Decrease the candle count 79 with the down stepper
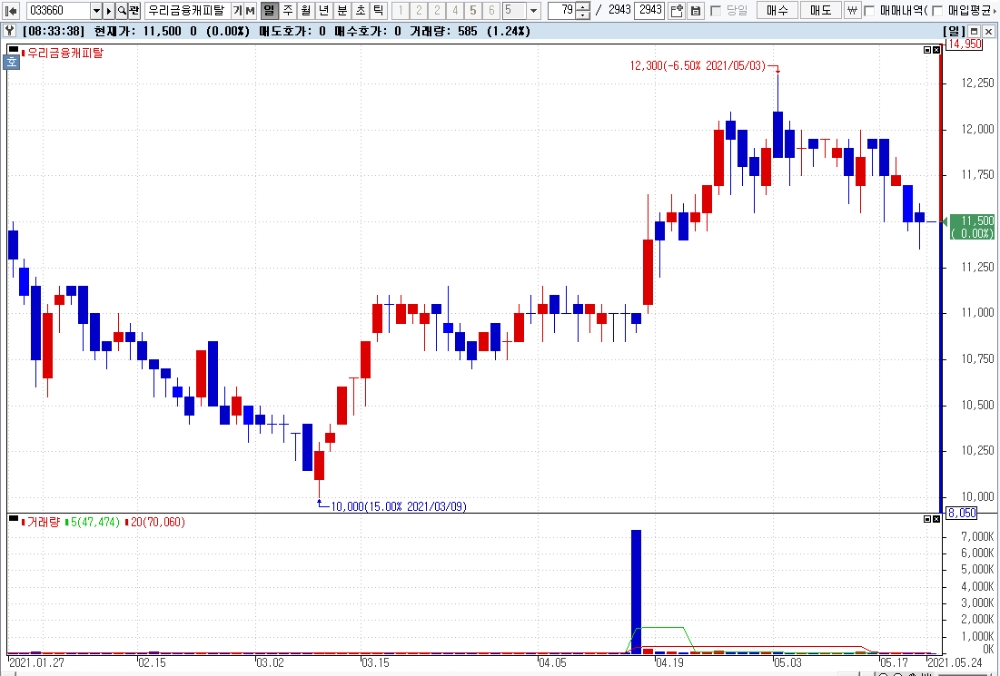The height and width of the screenshot is (676, 1000). (583, 14)
